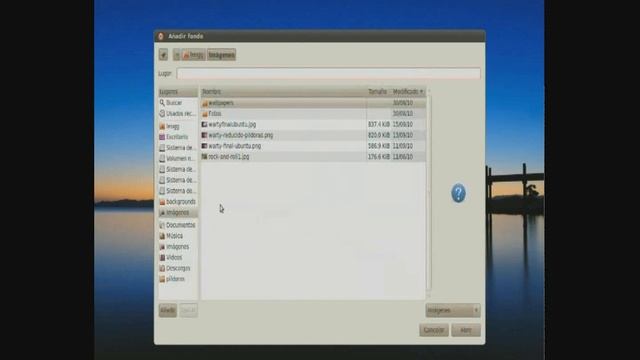Open the Descargas bookmark

(178, 268)
